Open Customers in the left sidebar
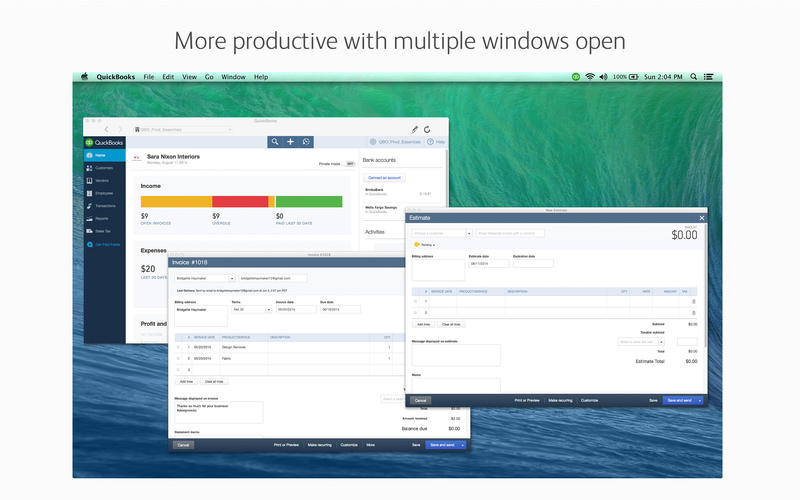This screenshot has height=500, width=800. tap(102, 169)
